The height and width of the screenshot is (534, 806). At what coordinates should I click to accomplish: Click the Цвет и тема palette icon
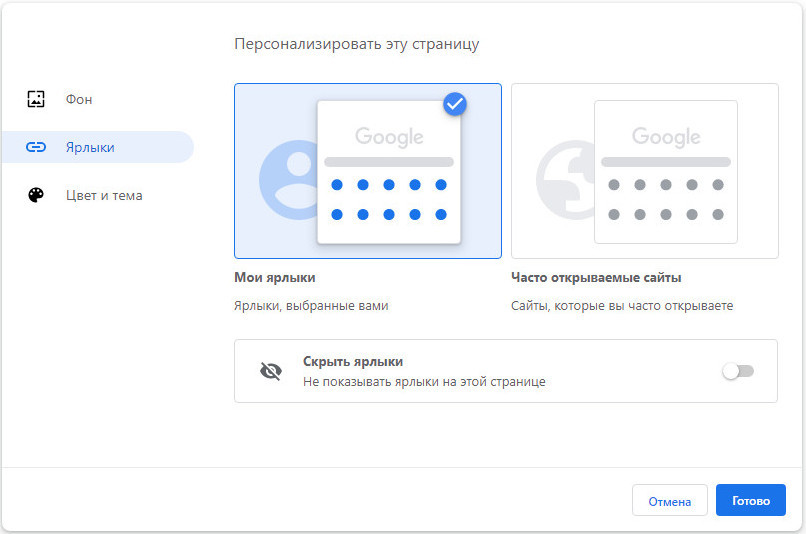click(35, 195)
